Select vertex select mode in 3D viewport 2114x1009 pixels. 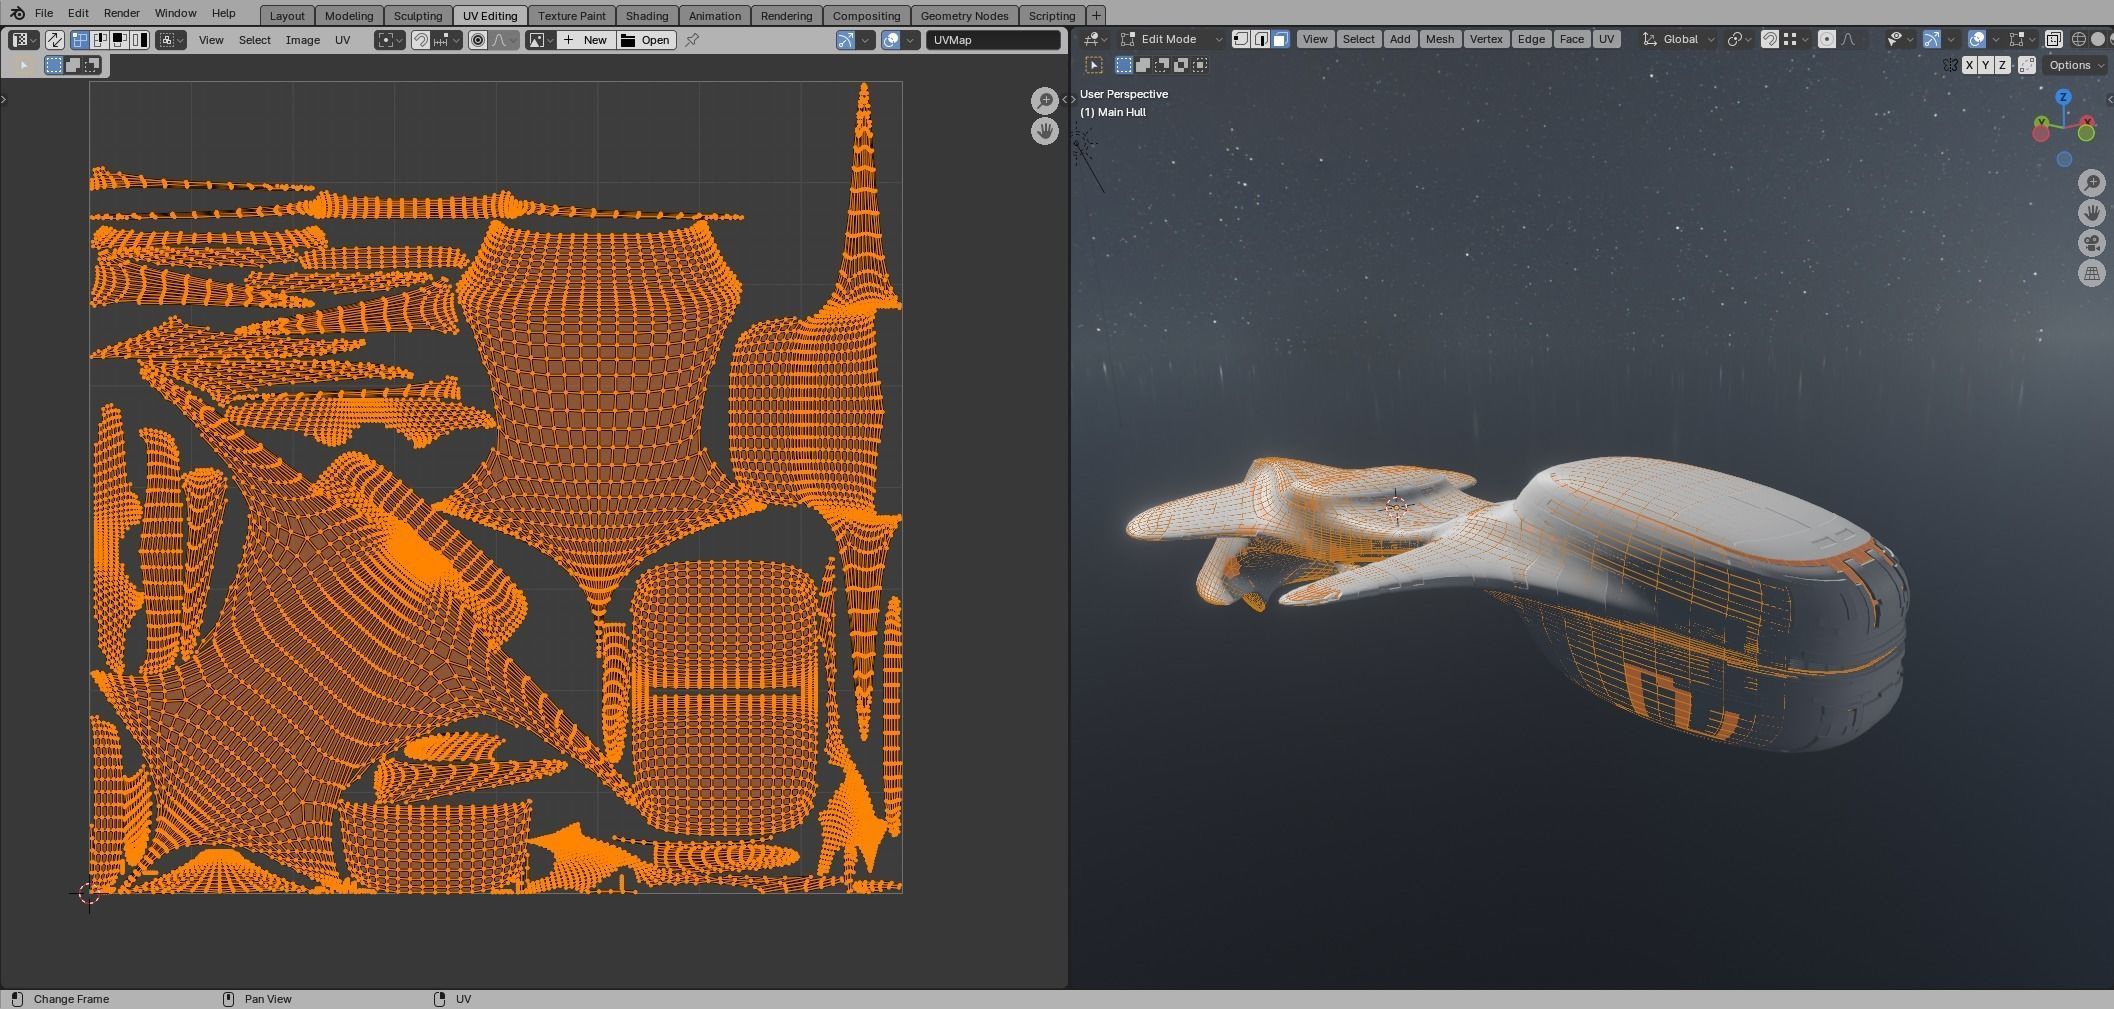tap(1241, 39)
